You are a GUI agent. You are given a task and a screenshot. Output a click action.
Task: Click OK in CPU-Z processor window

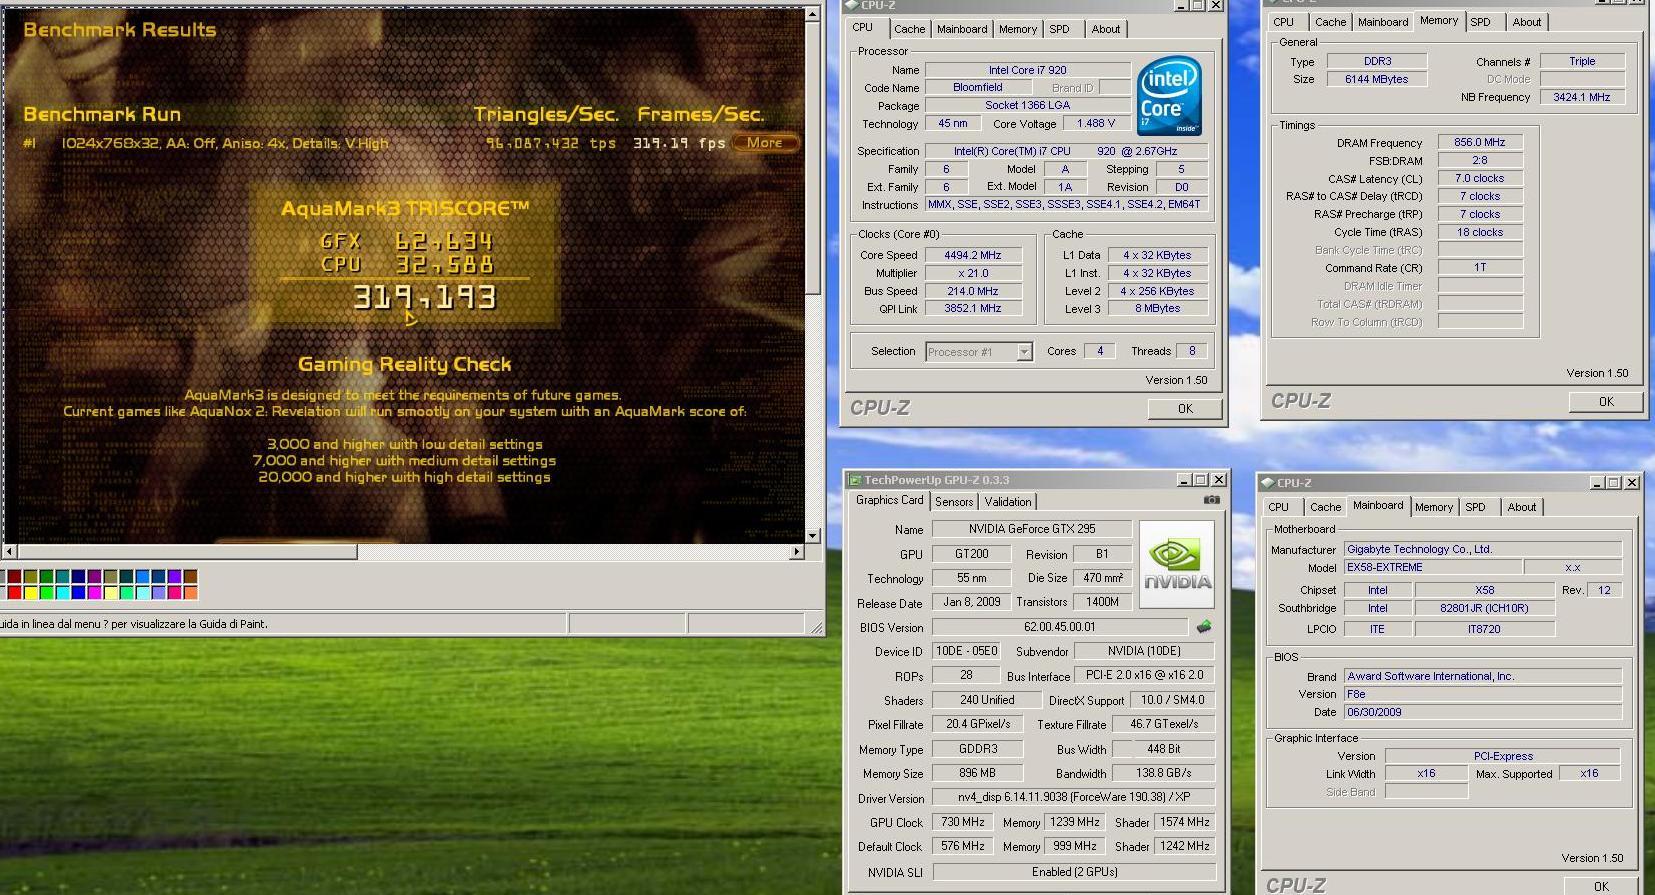[1185, 408]
